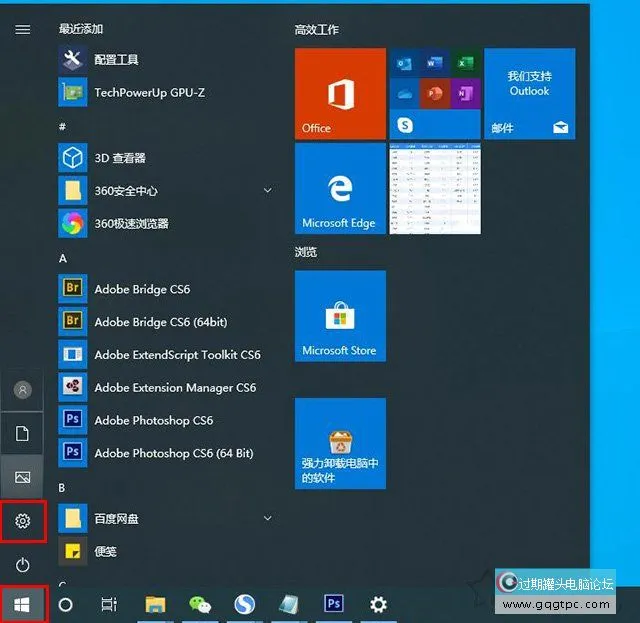
Task: Open Adobe Photoshop CS6 (64 Bit) icon
Action: click(73, 452)
